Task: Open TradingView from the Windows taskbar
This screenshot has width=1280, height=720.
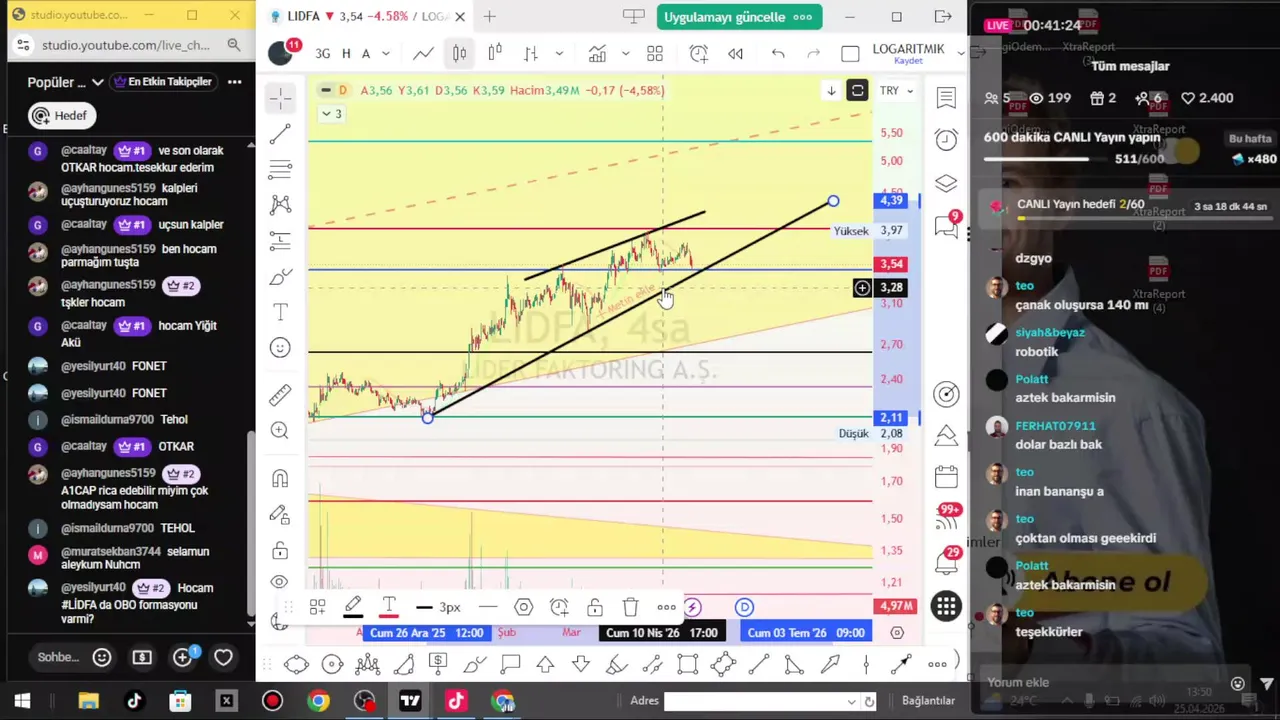Action: 410,701
